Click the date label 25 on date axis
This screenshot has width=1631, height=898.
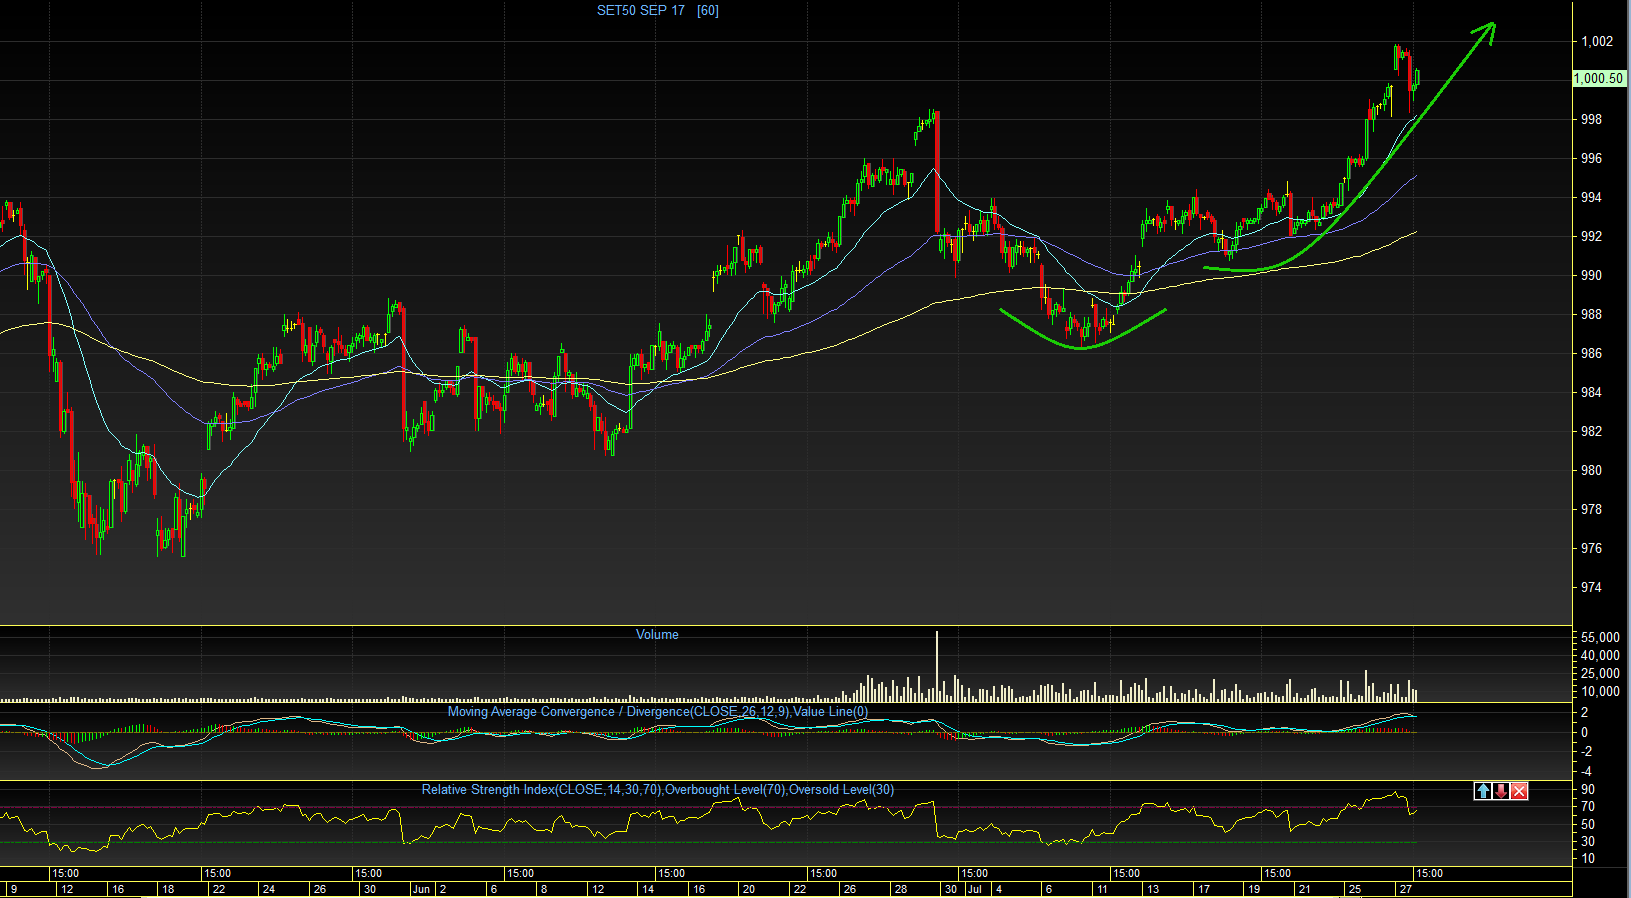point(1354,889)
